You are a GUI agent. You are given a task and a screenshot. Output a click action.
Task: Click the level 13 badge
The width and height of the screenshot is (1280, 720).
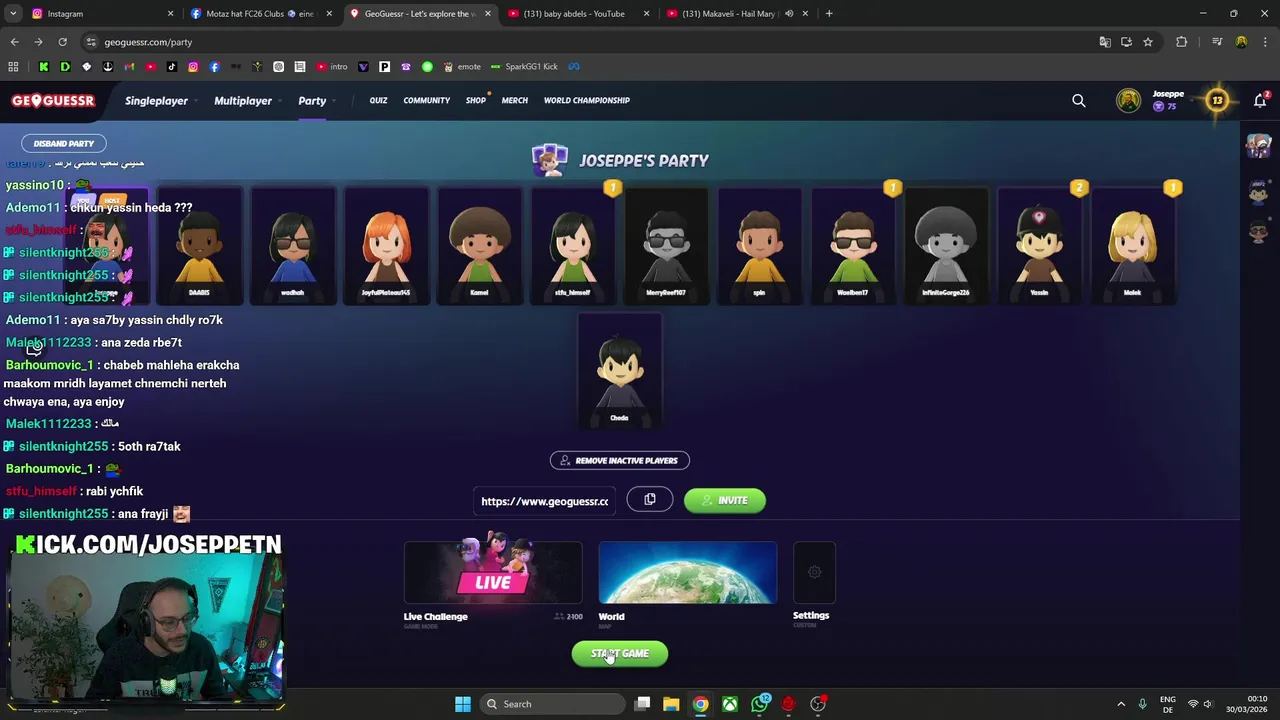[x=1217, y=100]
